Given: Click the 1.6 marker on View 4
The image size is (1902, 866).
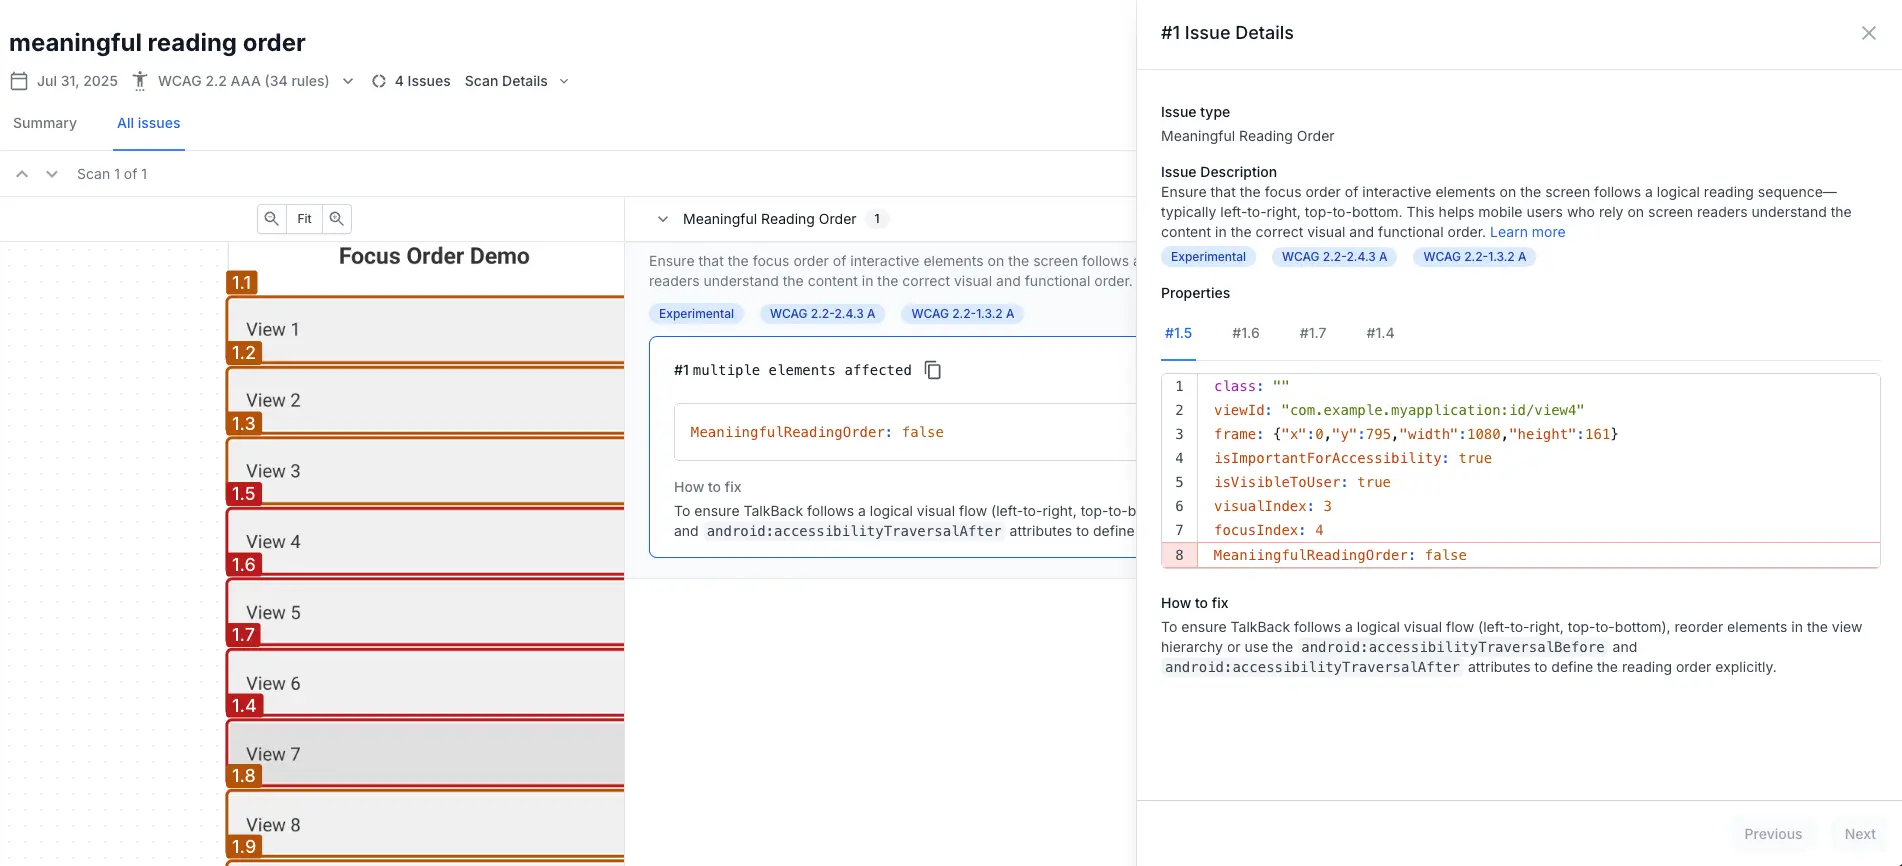Looking at the screenshot, I should click(x=244, y=565).
